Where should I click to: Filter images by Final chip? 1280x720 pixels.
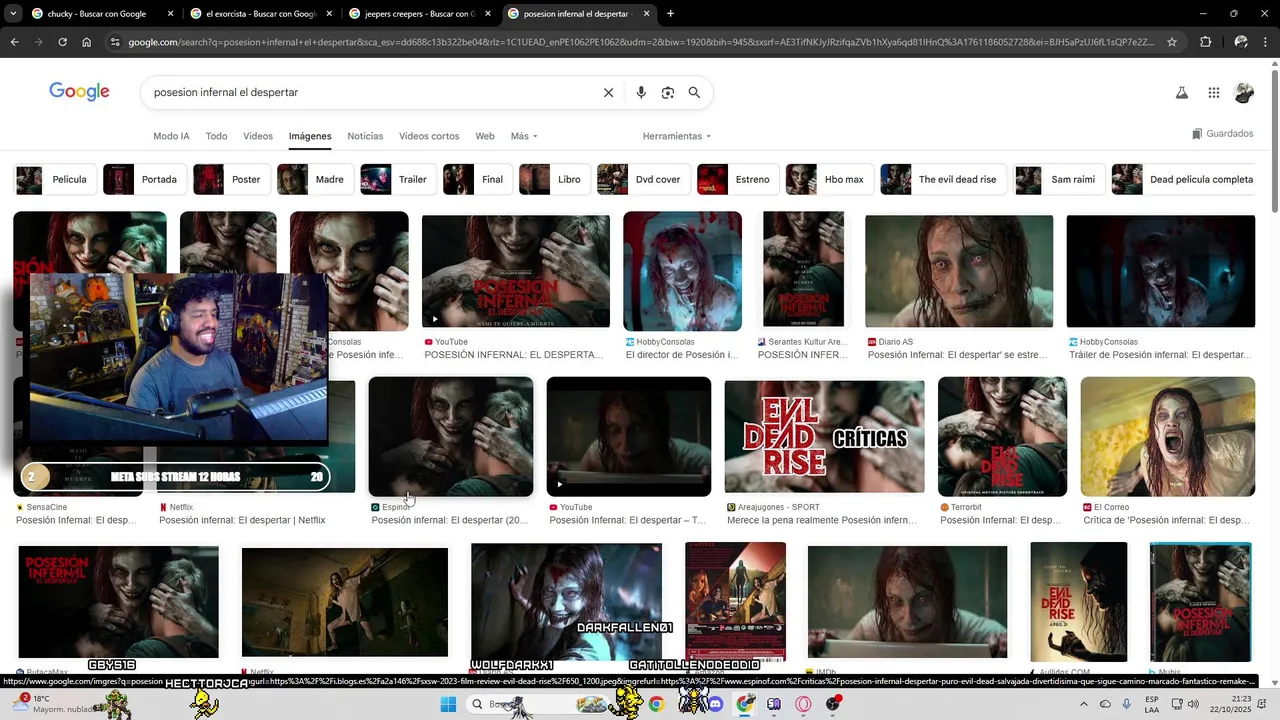(x=477, y=179)
